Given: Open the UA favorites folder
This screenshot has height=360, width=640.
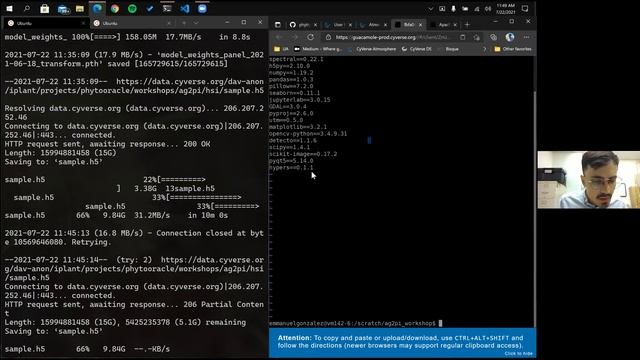Looking at the screenshot, I should coord(281,49).
